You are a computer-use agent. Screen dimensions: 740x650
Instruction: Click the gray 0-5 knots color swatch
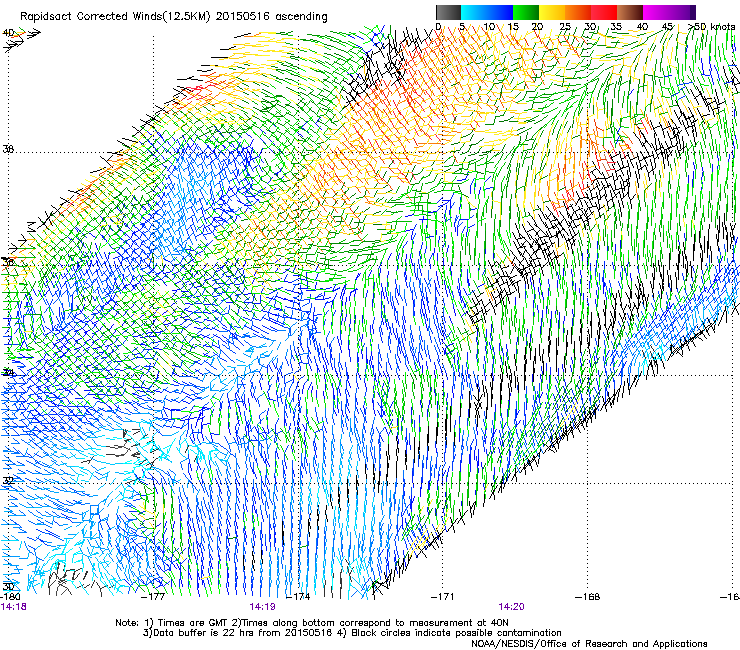[x=448, y=12]
